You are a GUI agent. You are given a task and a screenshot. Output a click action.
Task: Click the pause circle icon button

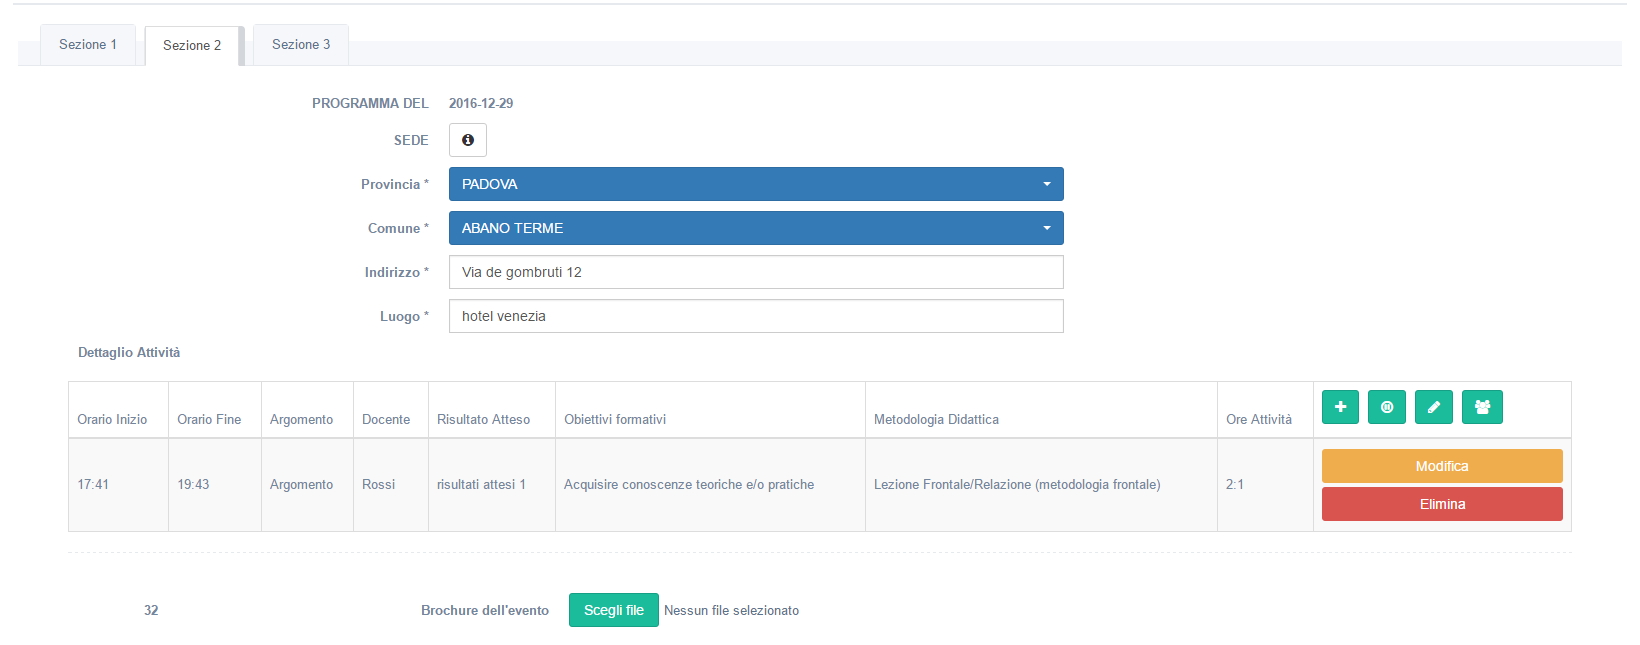1386,407
